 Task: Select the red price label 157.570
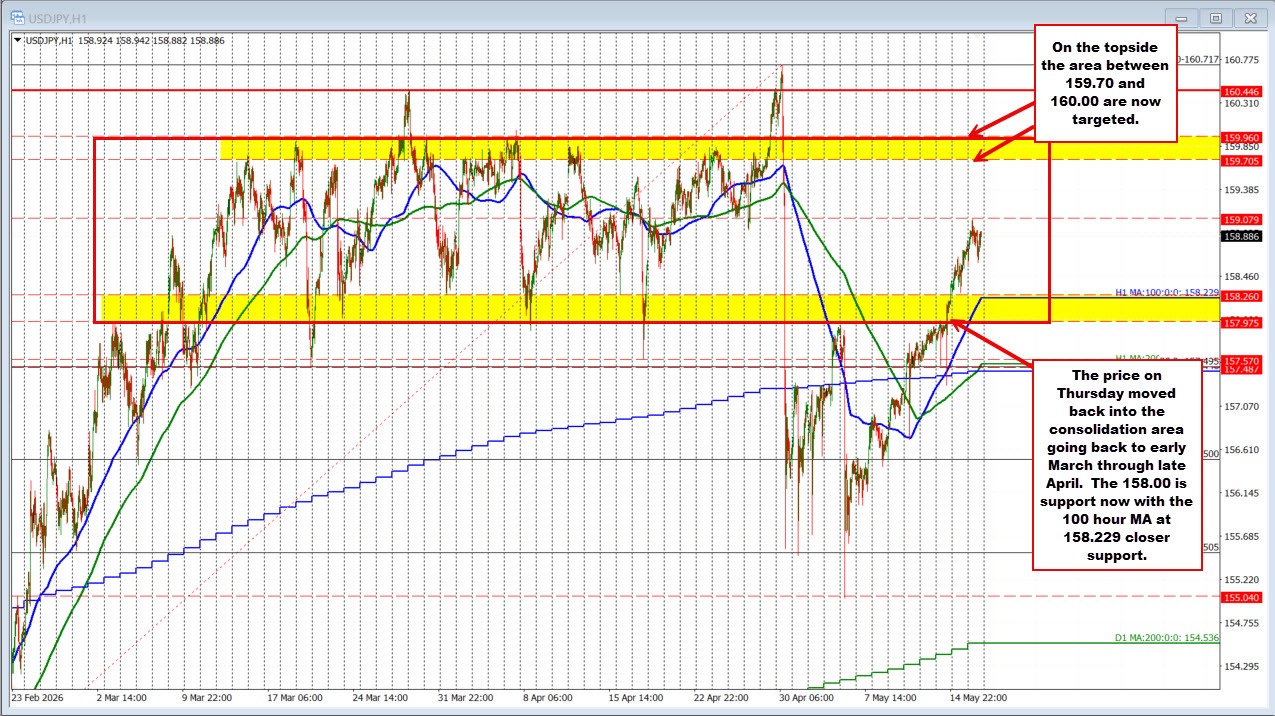pos(1240,360)
